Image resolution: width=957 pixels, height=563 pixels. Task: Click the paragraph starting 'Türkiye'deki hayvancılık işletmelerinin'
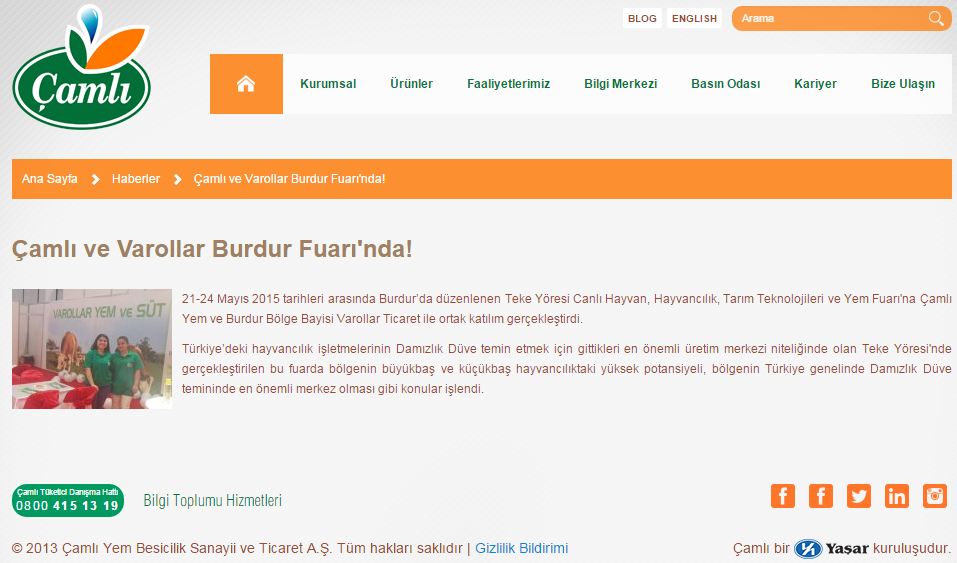pos(566,369)
